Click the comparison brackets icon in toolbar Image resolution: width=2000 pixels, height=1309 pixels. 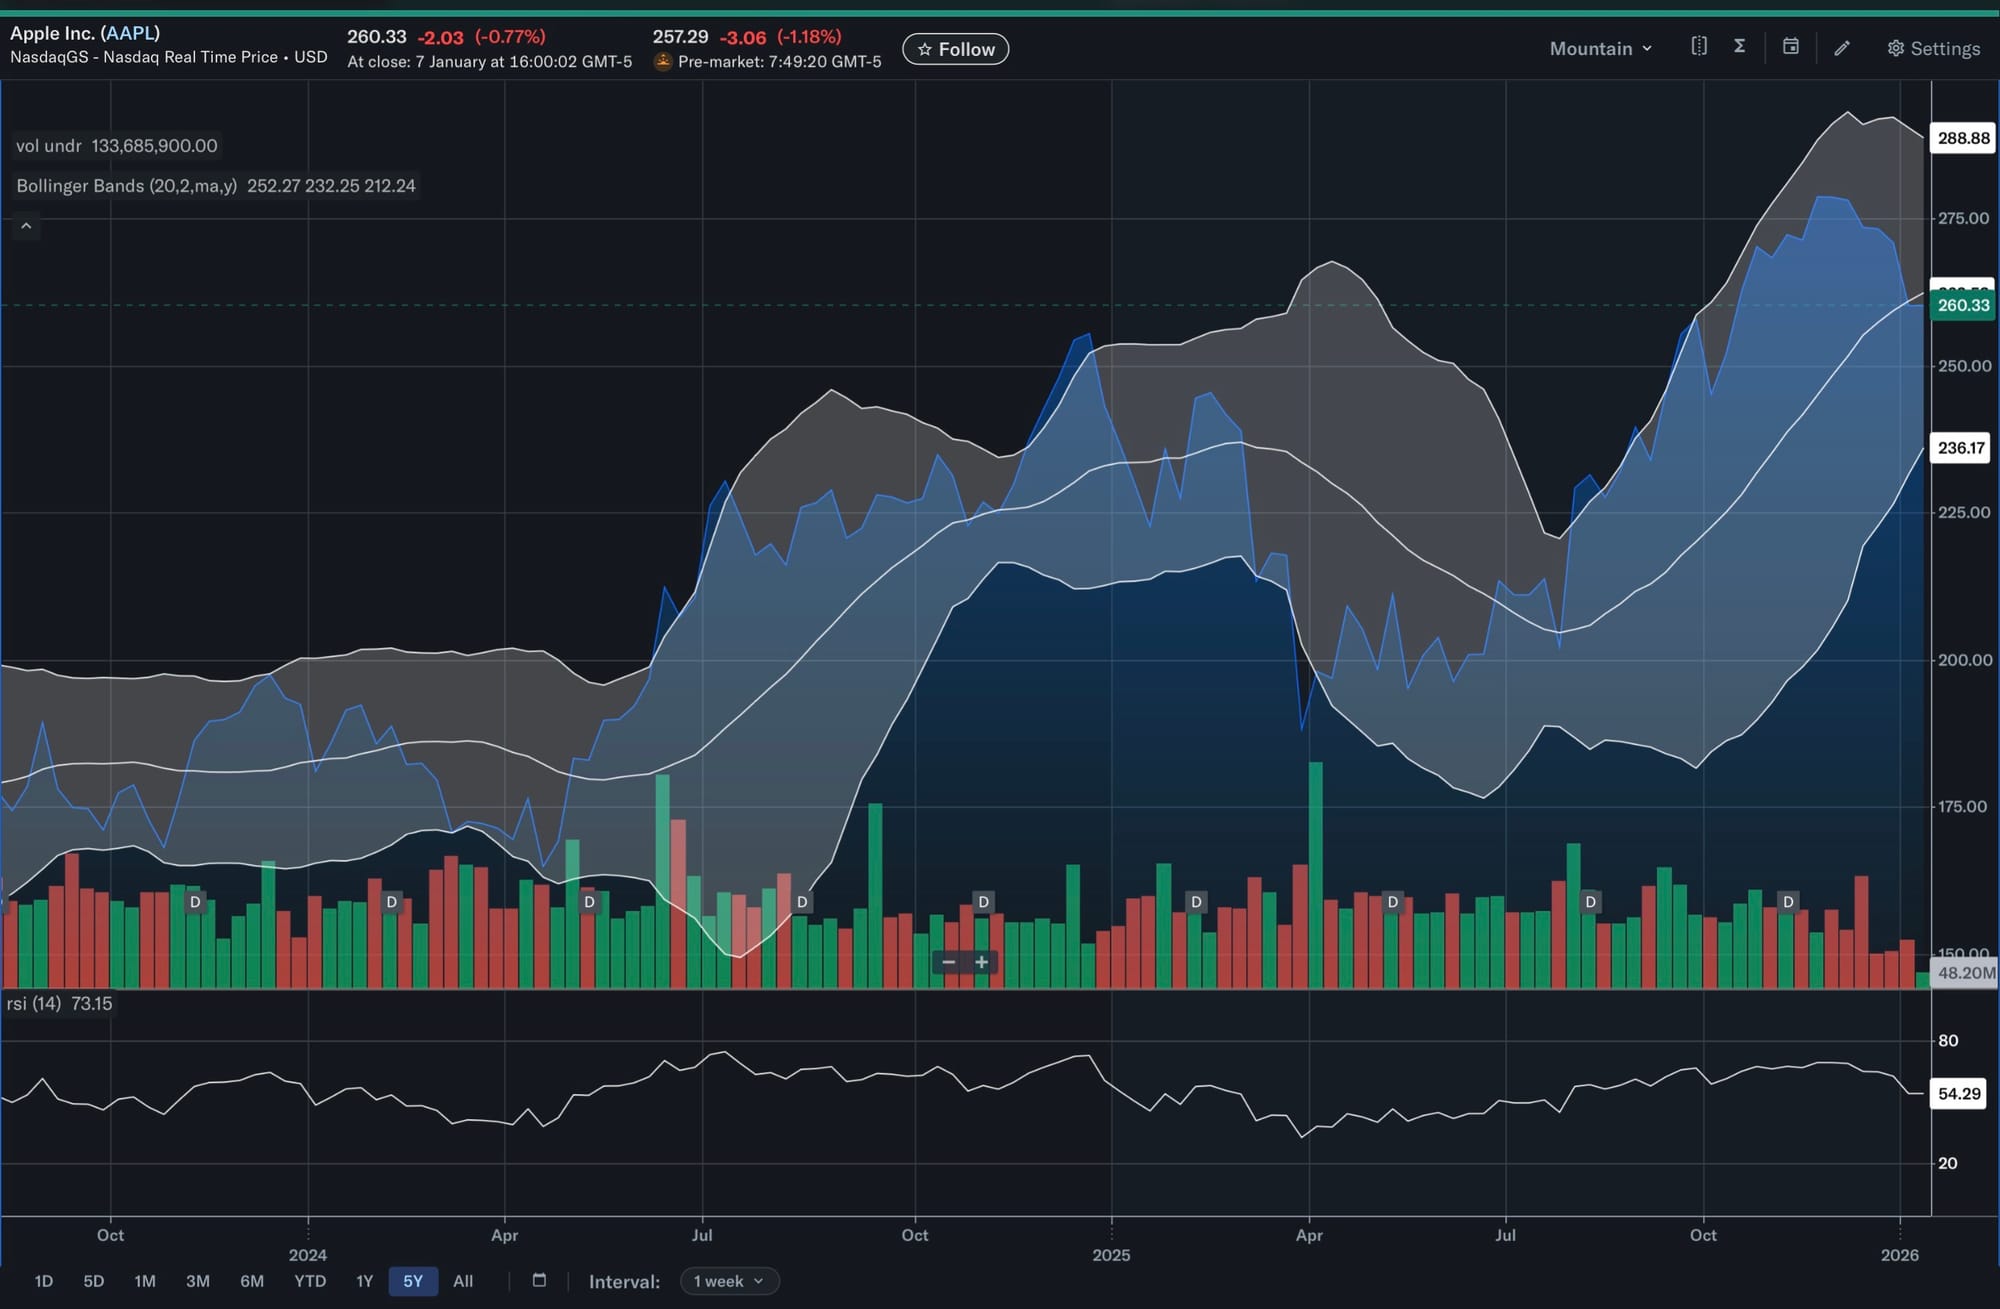pyautogui.click(x=1698, y=47)
